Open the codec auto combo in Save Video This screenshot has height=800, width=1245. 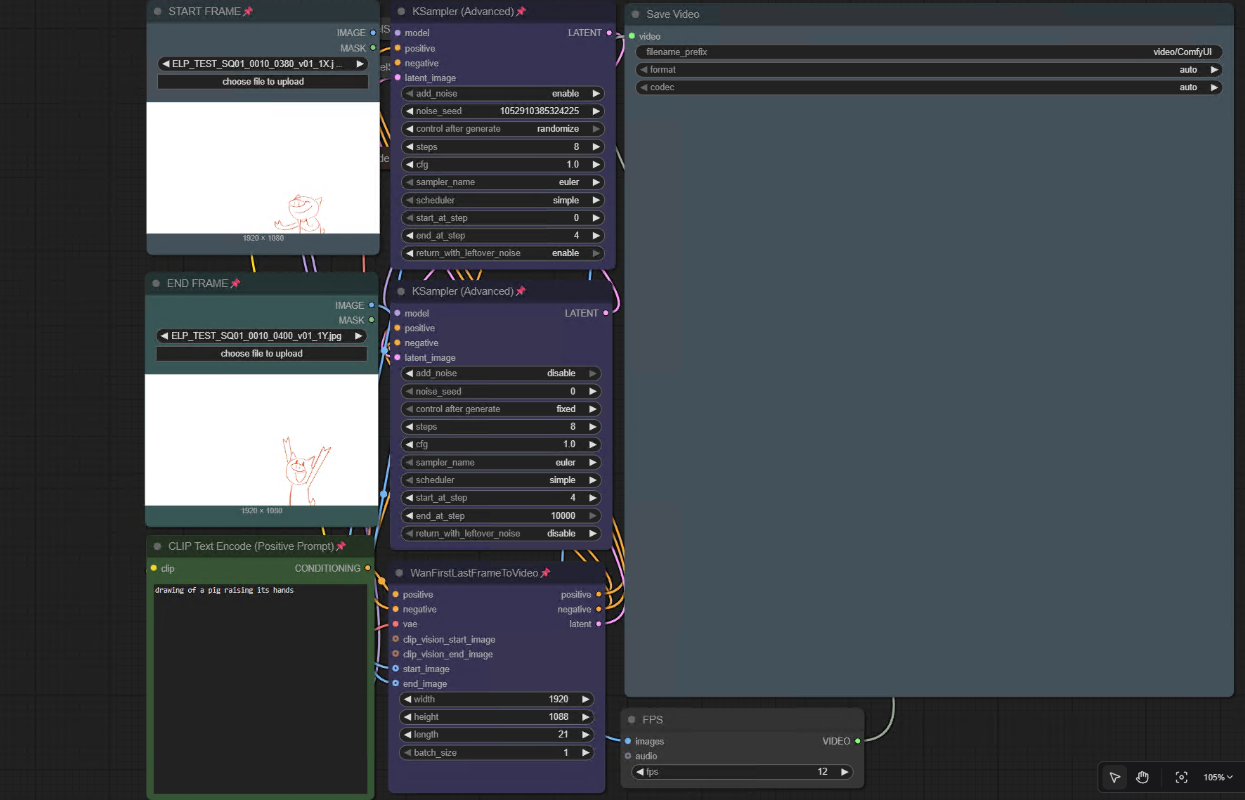click(929, 87)
